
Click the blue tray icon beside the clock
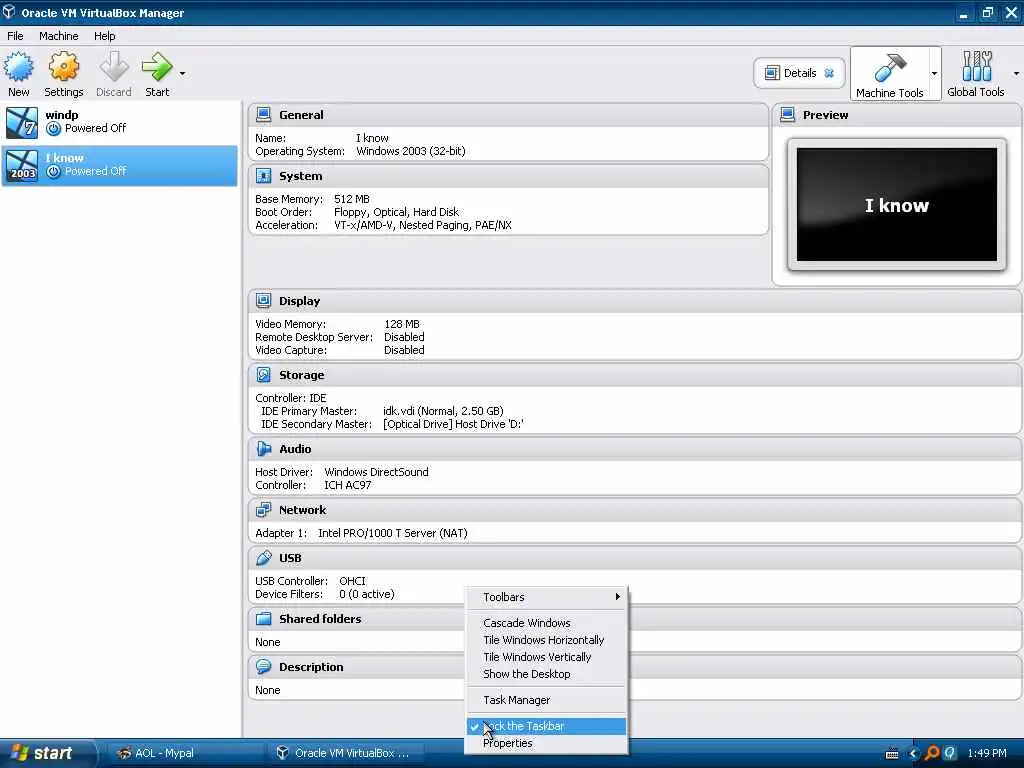pyautogui.click(x=950, y=754)
